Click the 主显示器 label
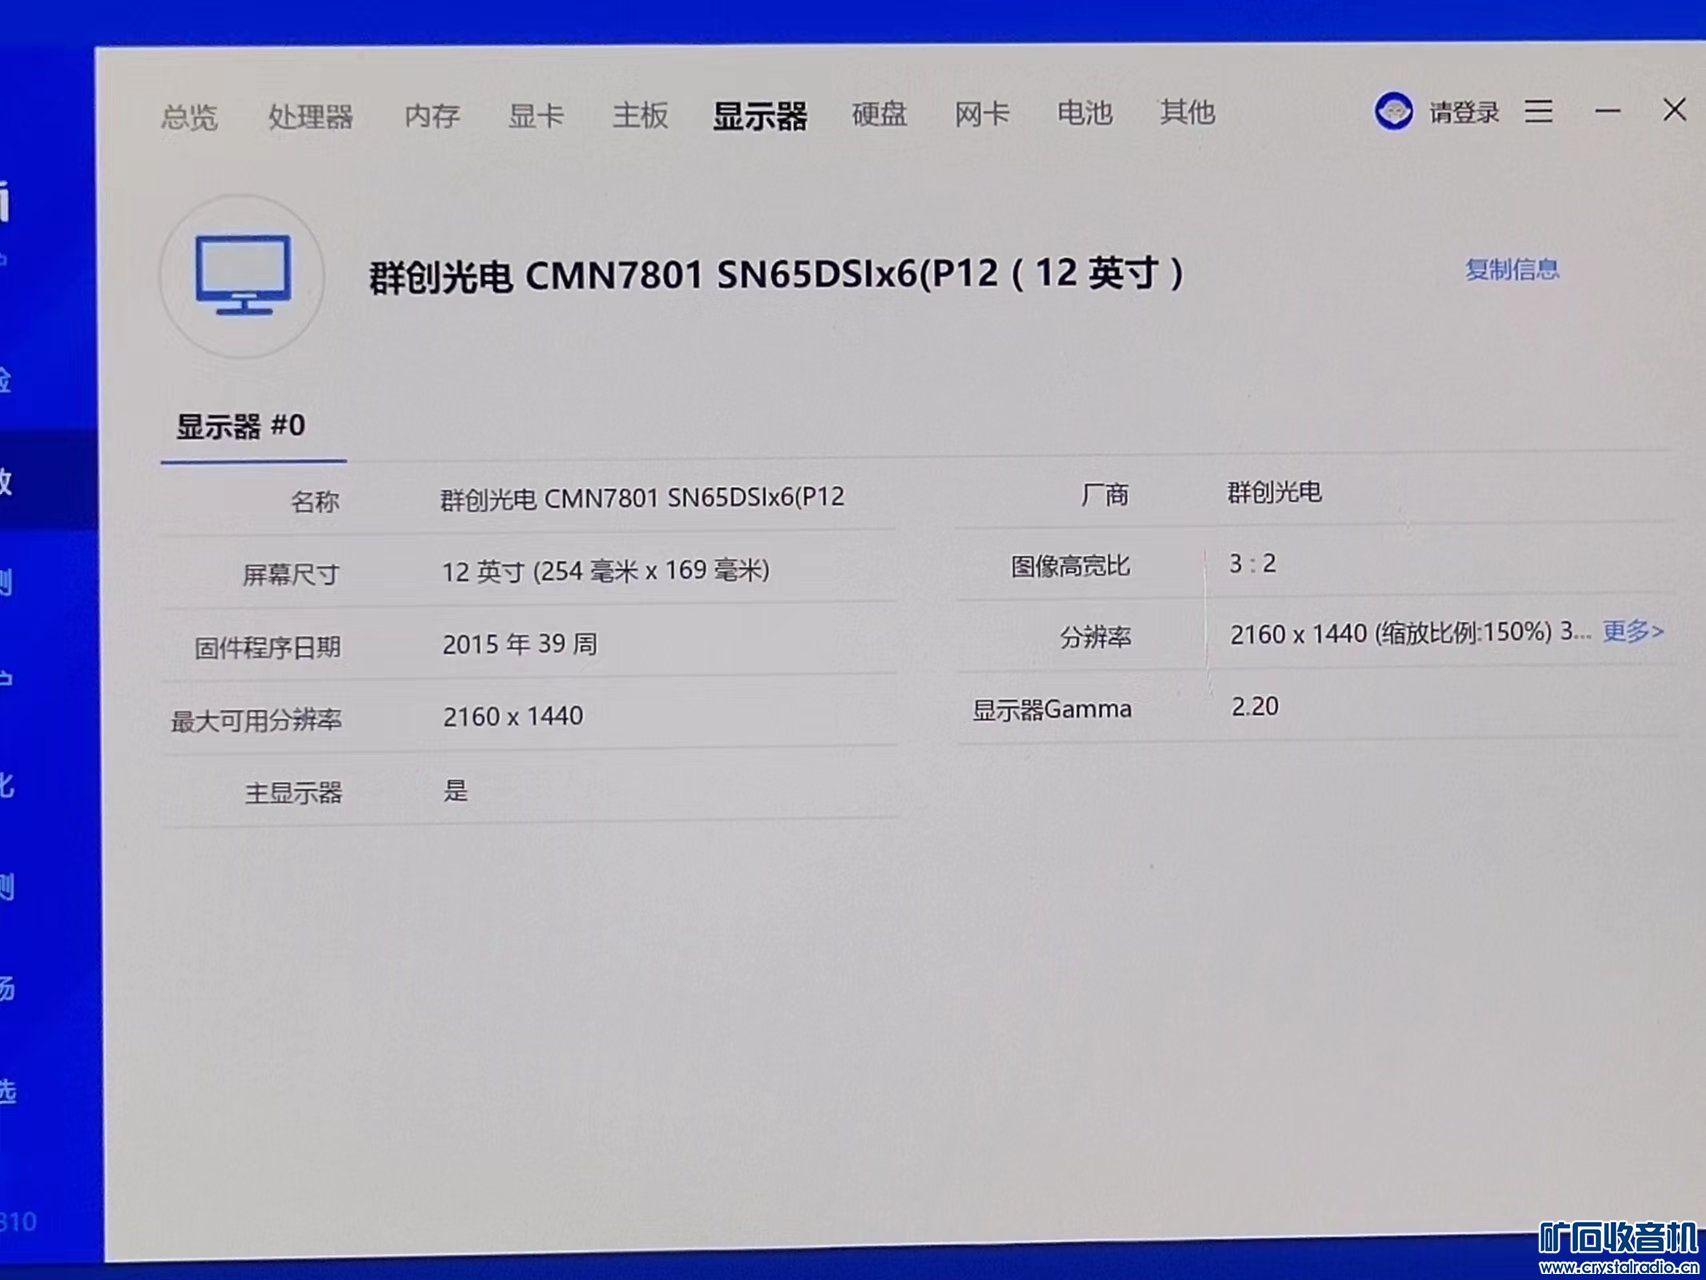Image resolution: width=1706 pixels, height=1280 pixels. [x=294, y=793]
